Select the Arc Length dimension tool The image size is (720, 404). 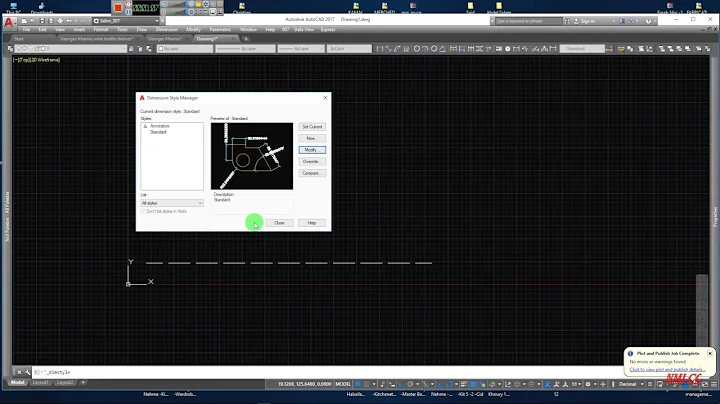(397, 49)
